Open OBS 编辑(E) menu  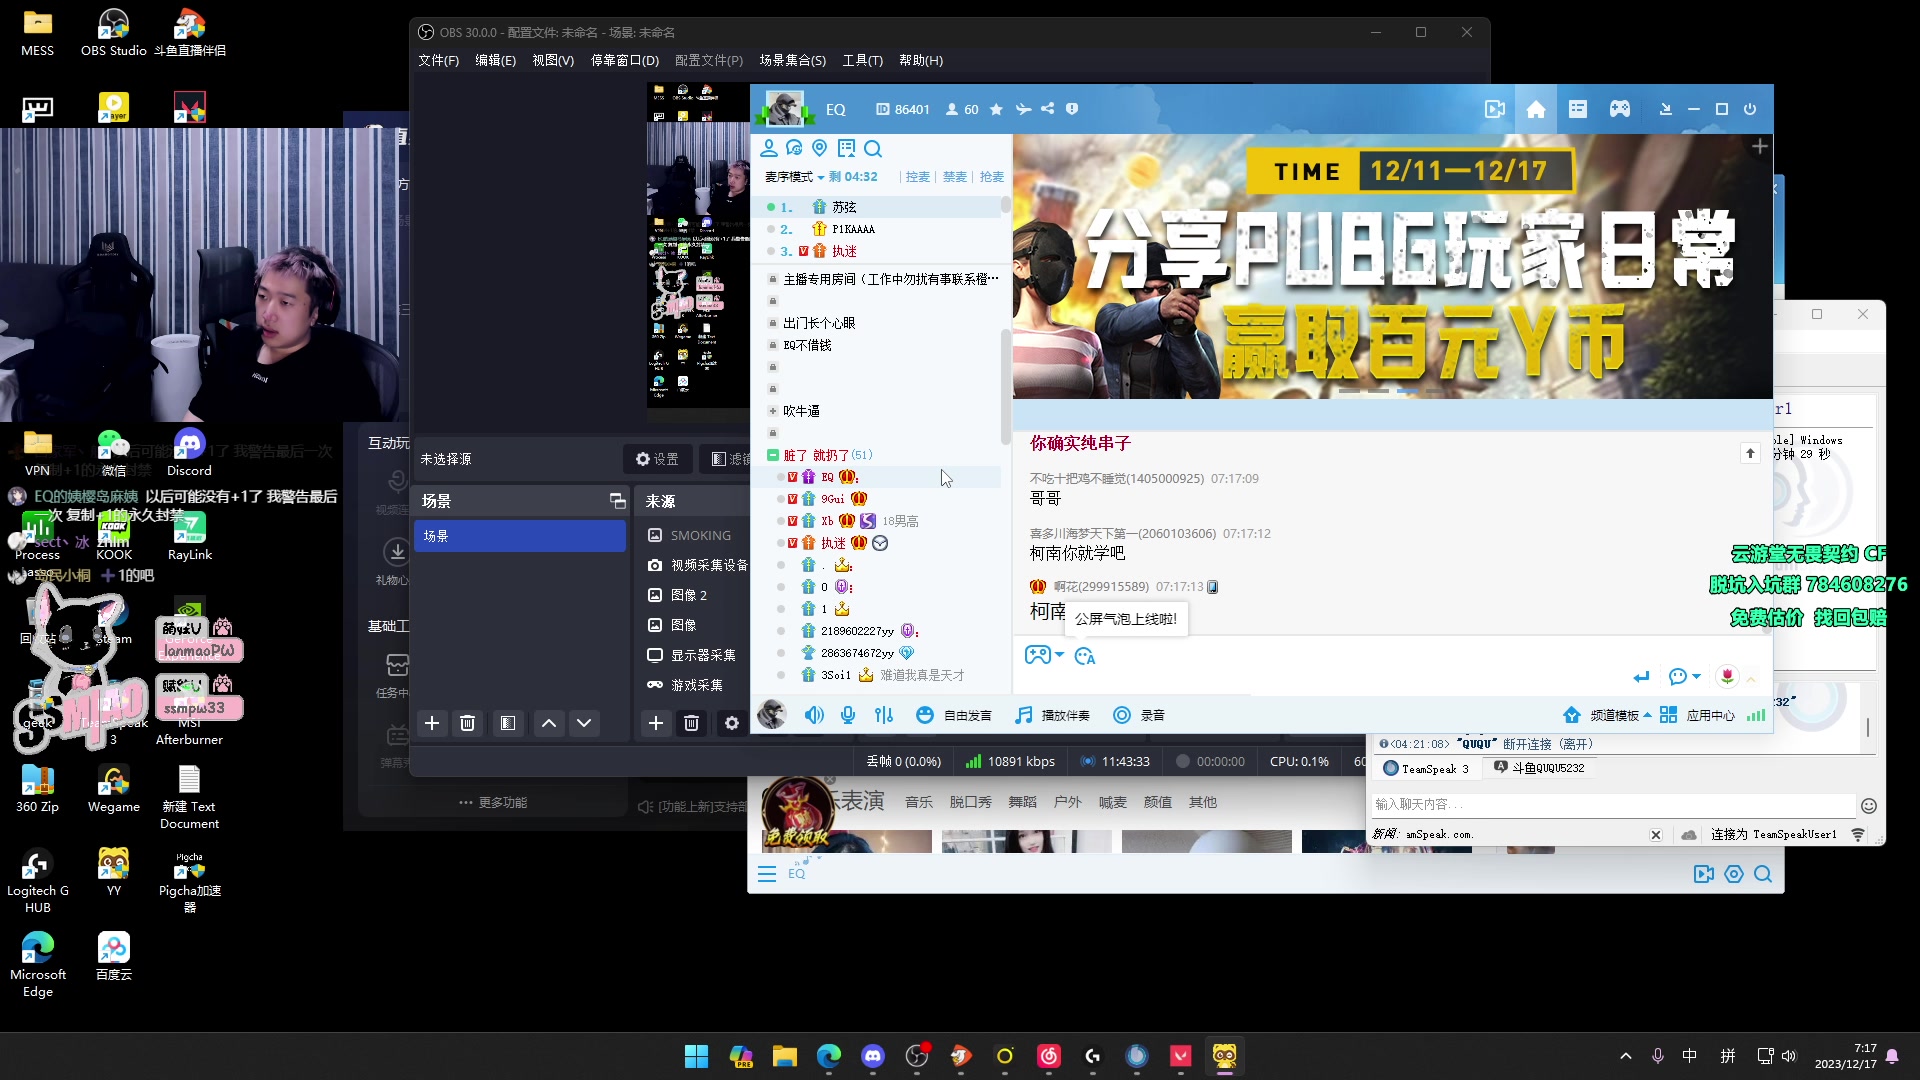click(495, 60)
